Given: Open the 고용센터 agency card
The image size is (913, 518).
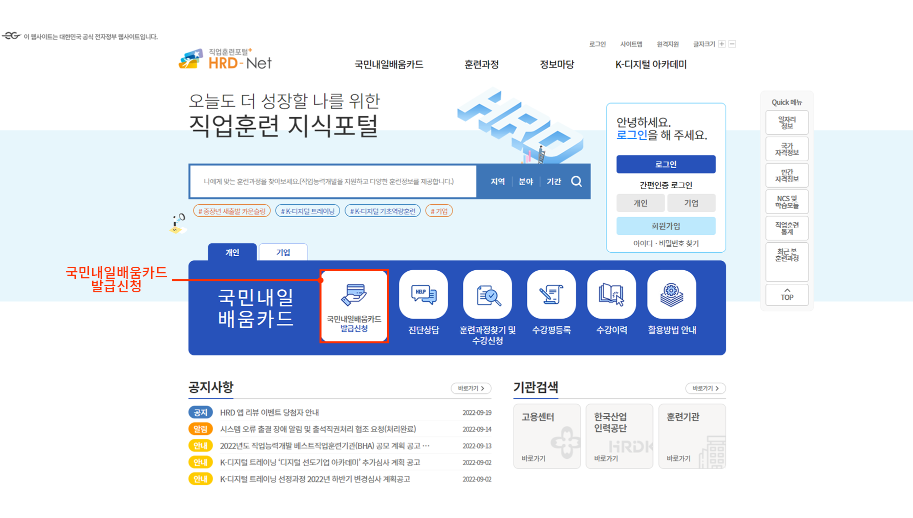Looking at the screenshot, I should click(x=547, y=437).
